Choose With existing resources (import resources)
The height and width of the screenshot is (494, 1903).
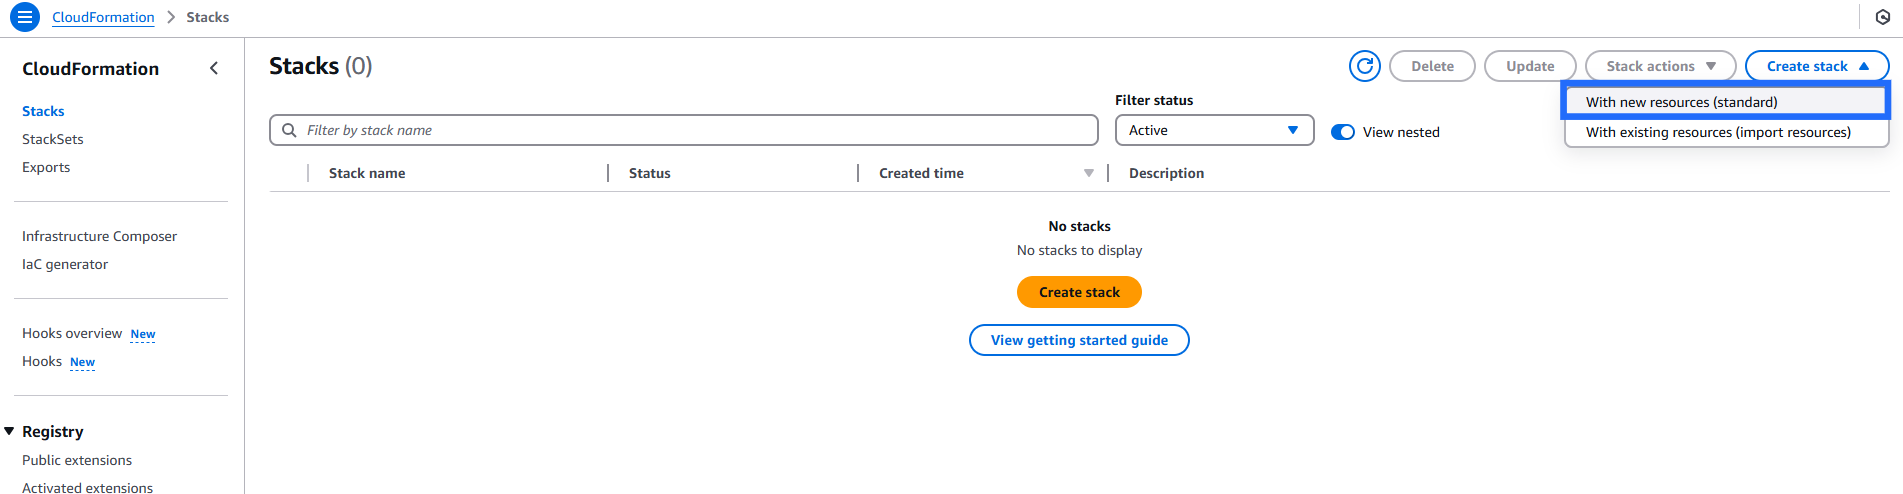[1717, 132]
